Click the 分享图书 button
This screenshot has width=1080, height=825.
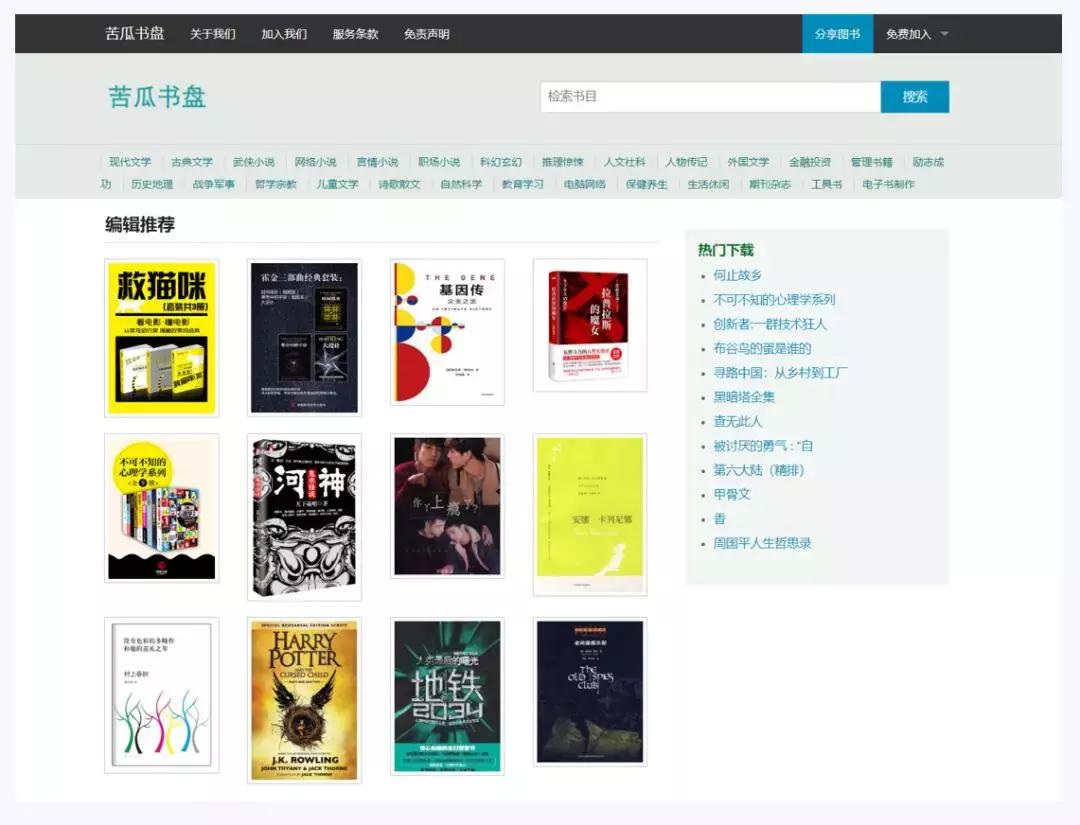837,33
